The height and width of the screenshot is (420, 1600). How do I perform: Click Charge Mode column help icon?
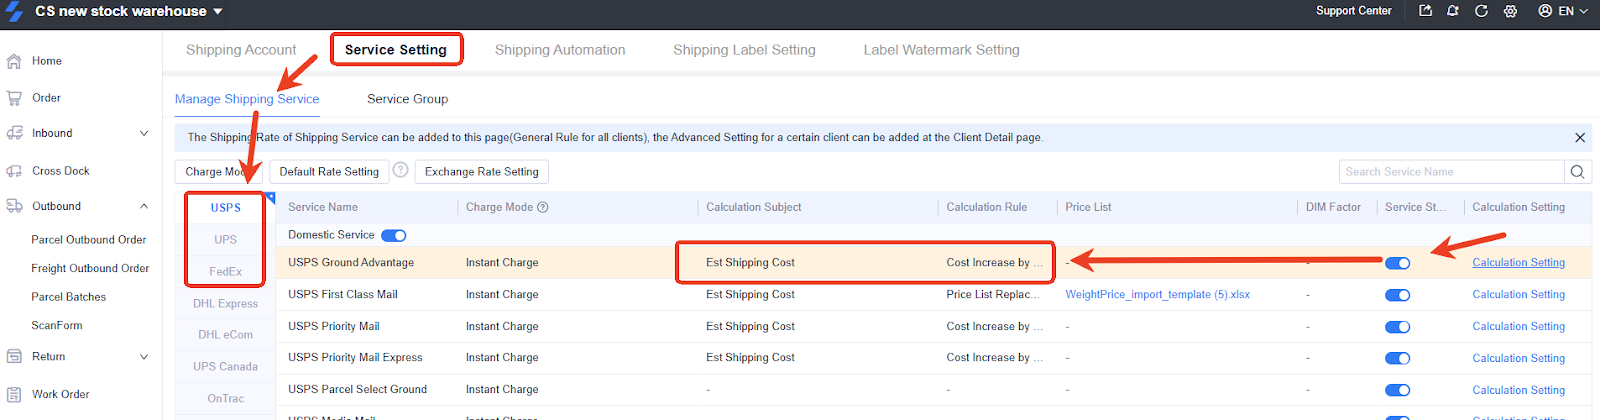[x=543, y=207]
